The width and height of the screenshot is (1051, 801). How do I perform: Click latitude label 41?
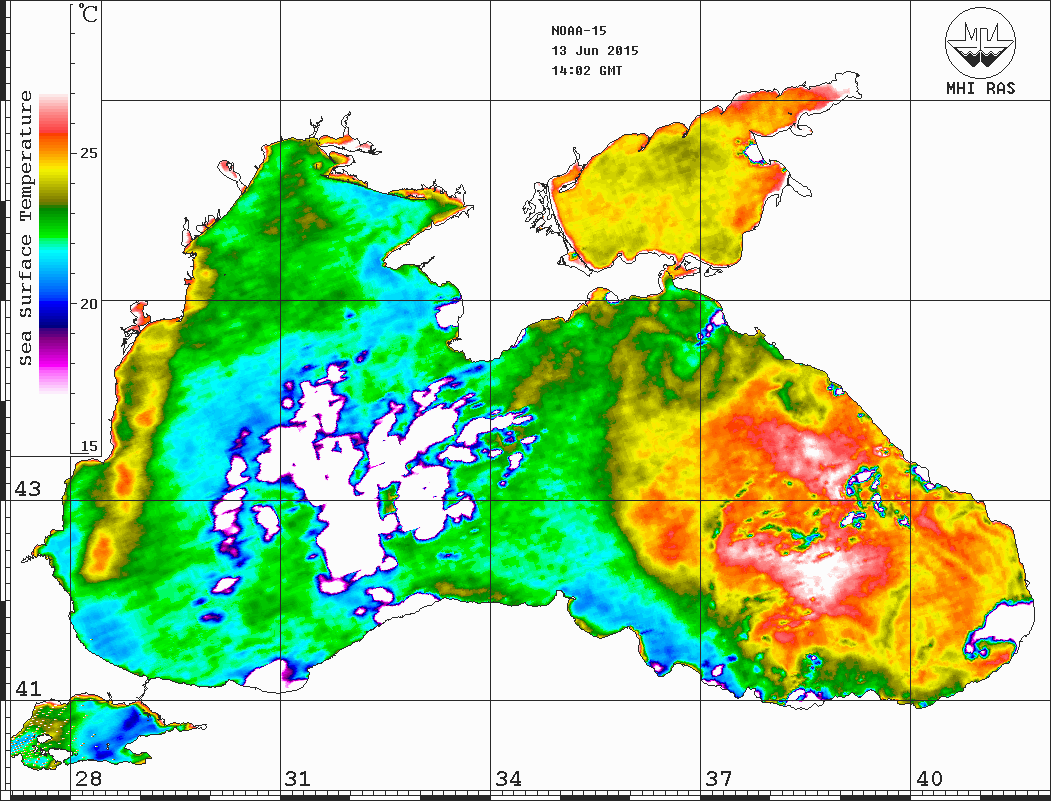28,688
